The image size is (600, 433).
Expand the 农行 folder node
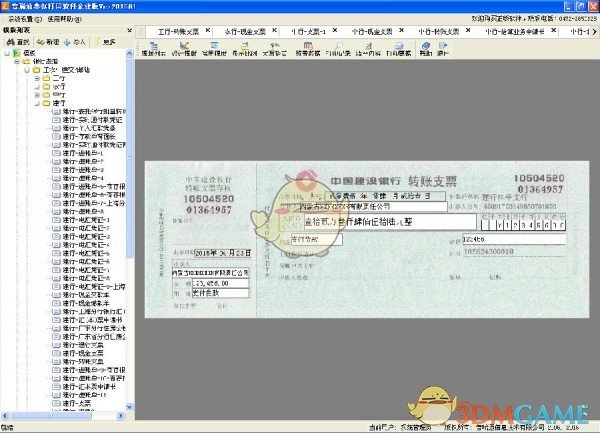pyautogui.click(x=37, y=86)
